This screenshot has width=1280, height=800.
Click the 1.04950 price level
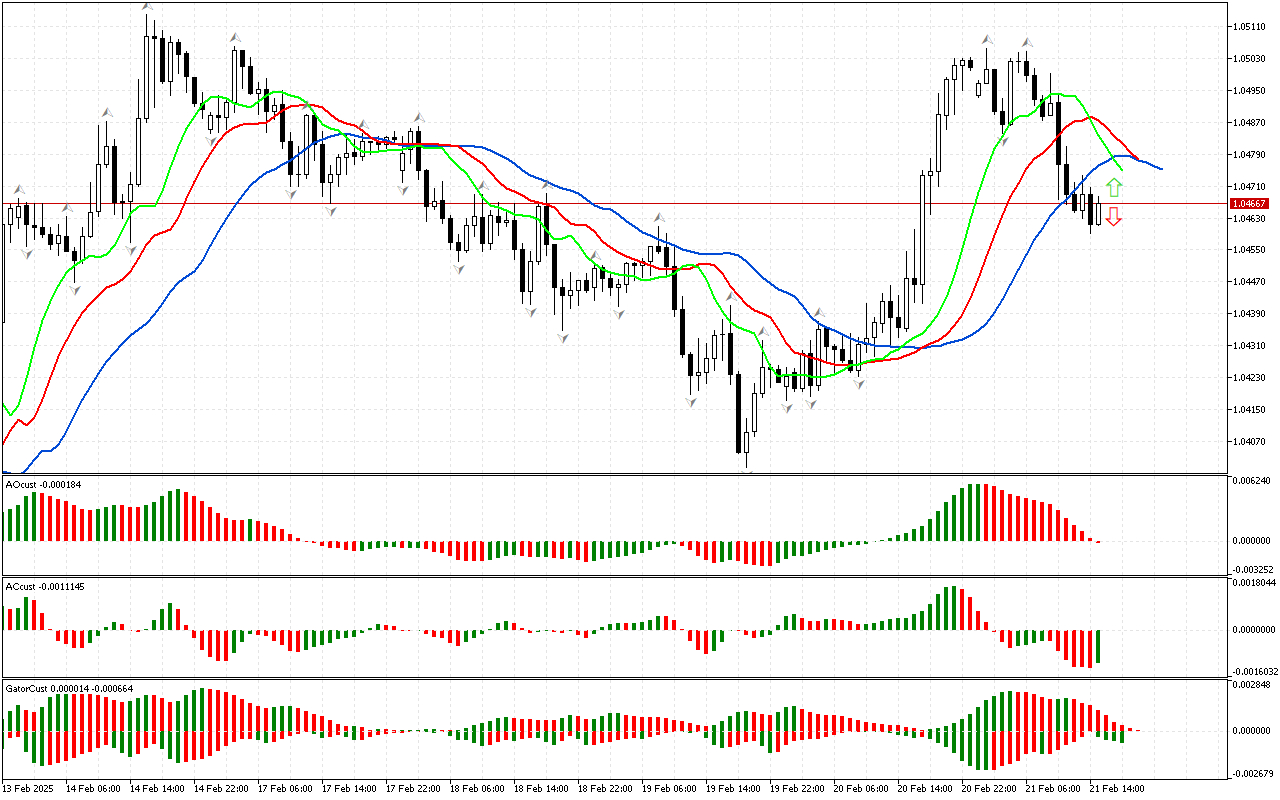pyautogui.click(x=1251, y=91)
